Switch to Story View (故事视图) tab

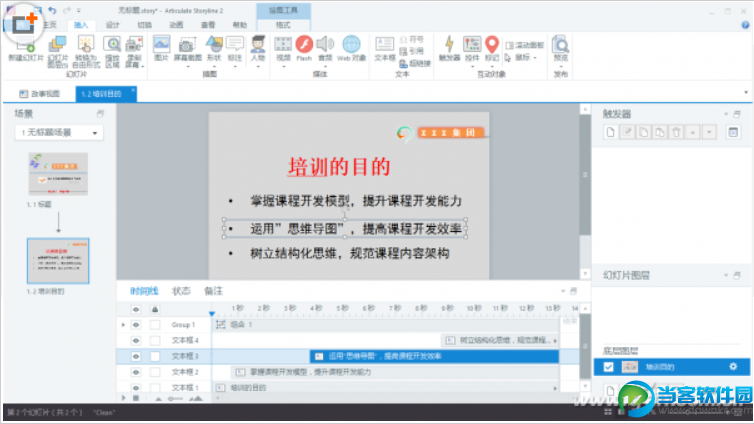(x=40, y=94)
